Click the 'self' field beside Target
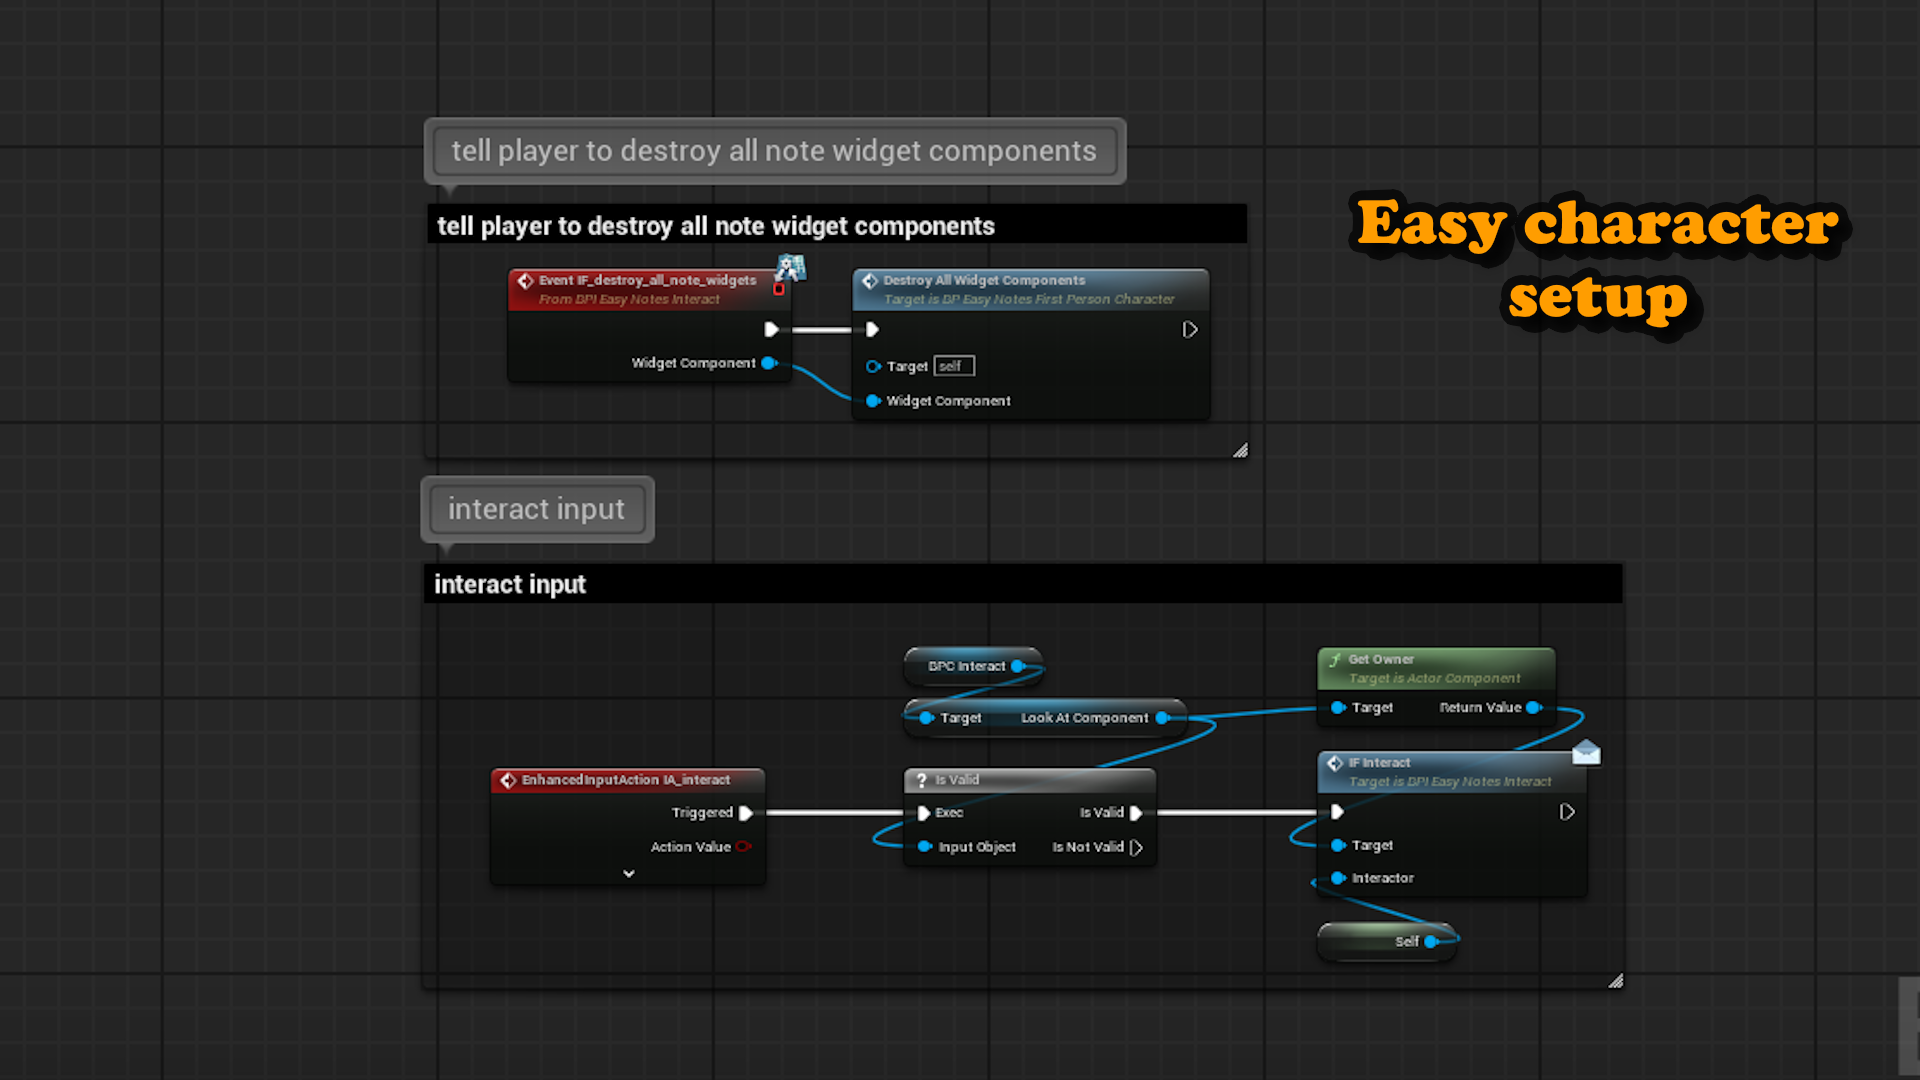Viewport: 1920px width, 1080px height. pyautogui.click(x=953, y=366)
